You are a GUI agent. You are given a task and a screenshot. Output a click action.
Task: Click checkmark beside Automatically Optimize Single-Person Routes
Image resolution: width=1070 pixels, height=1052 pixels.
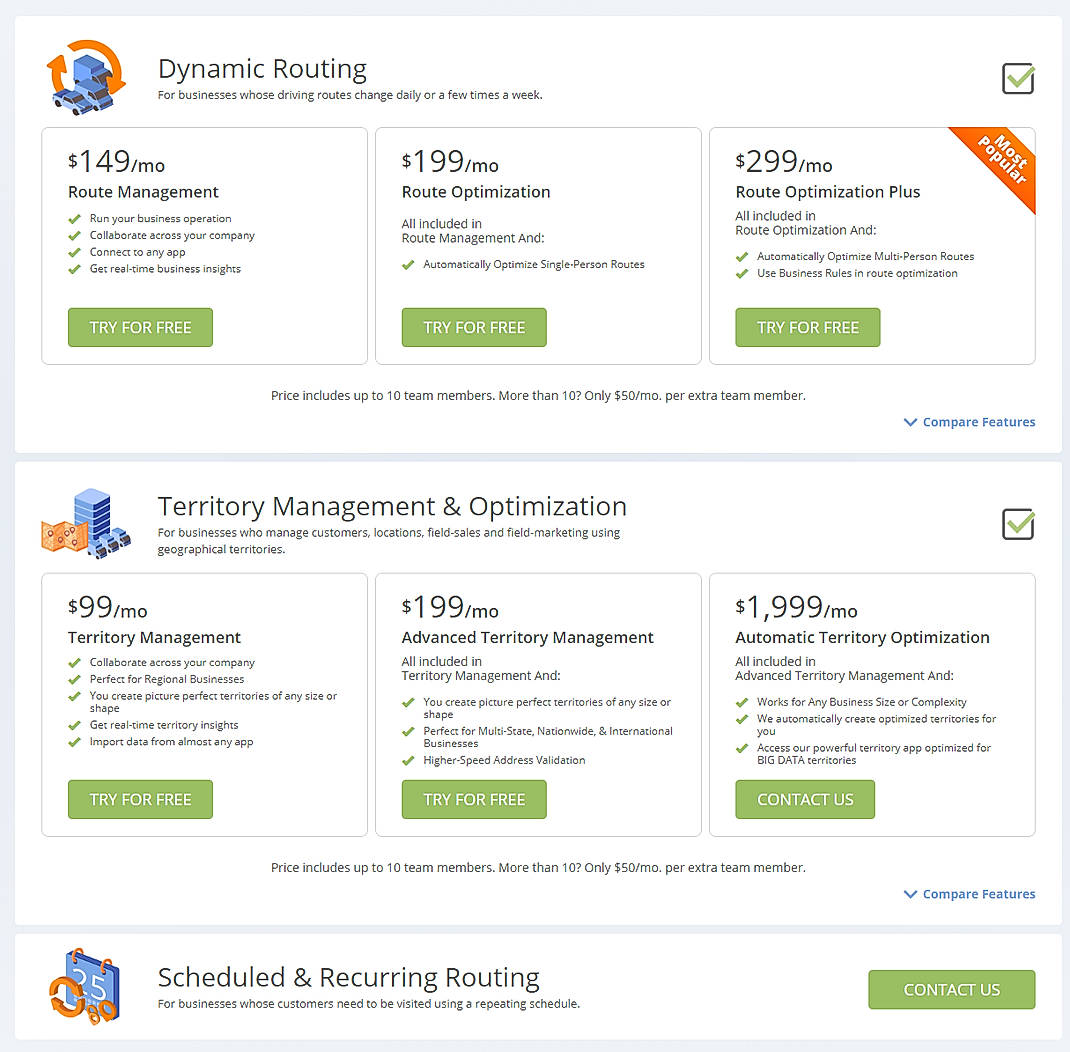click(x=409, y=264)
